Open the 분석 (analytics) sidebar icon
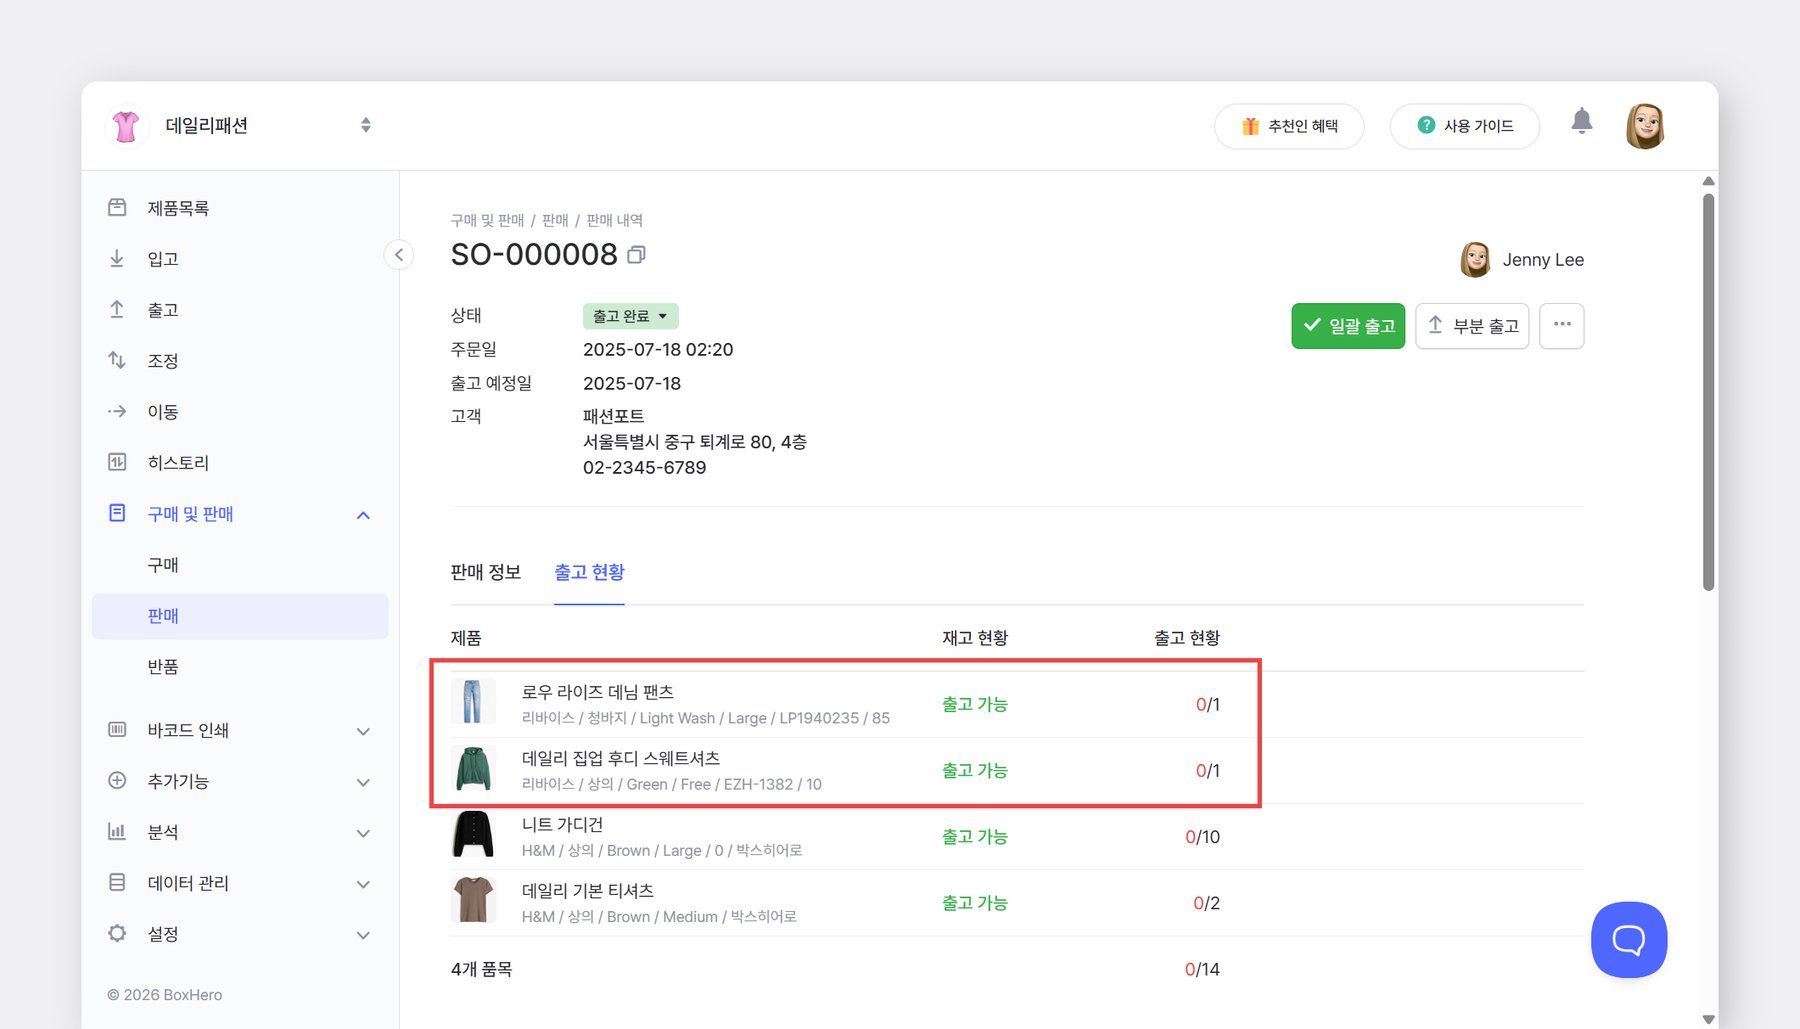Image resolution: width=1800 pixels, height=1029 pixels. tap(117, 832)
